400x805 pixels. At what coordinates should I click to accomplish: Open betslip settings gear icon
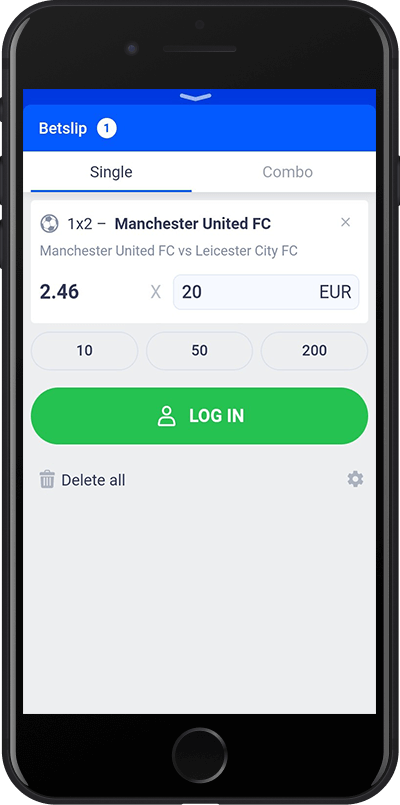[355, 480]
